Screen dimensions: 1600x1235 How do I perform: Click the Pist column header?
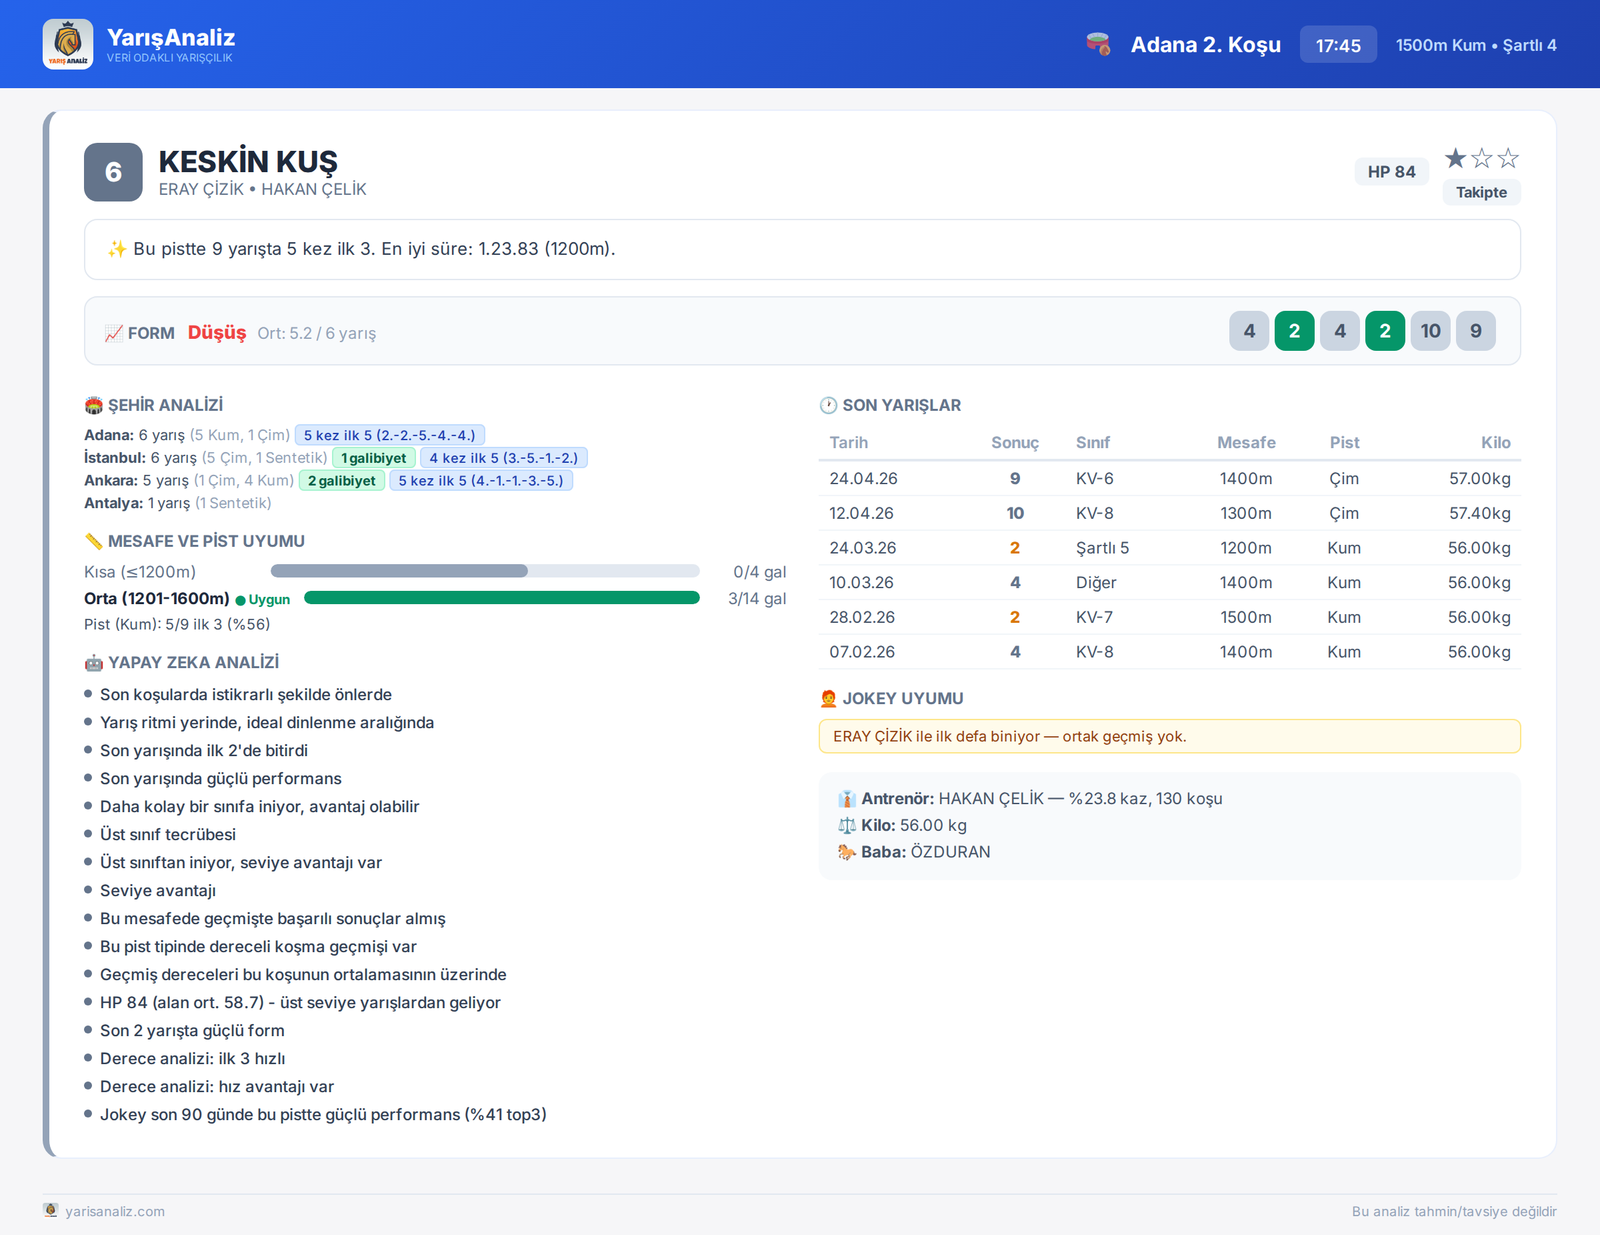(x=1344, y=442)
